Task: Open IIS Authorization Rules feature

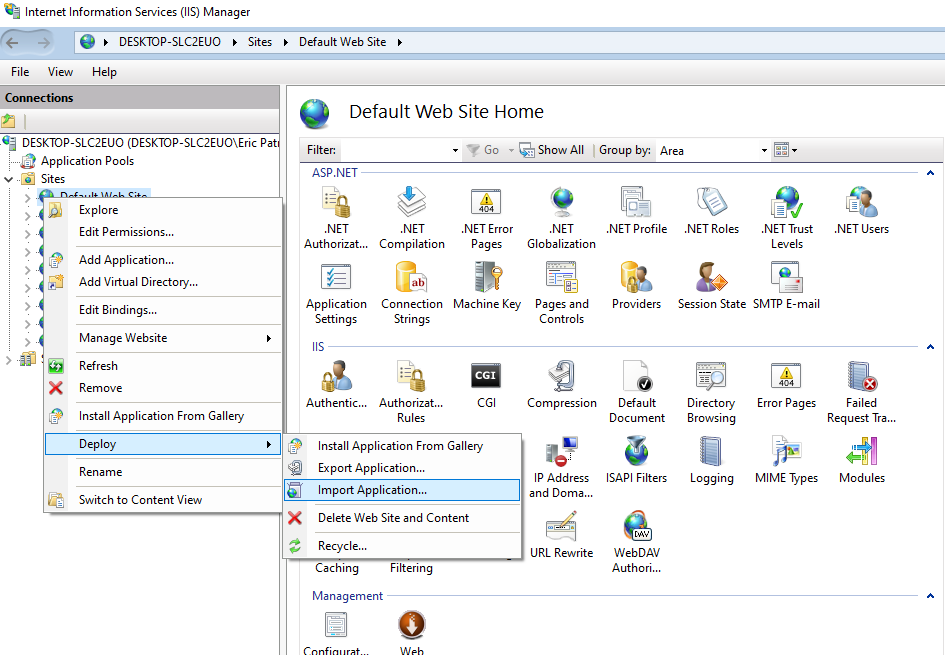Action: (412, 392)
